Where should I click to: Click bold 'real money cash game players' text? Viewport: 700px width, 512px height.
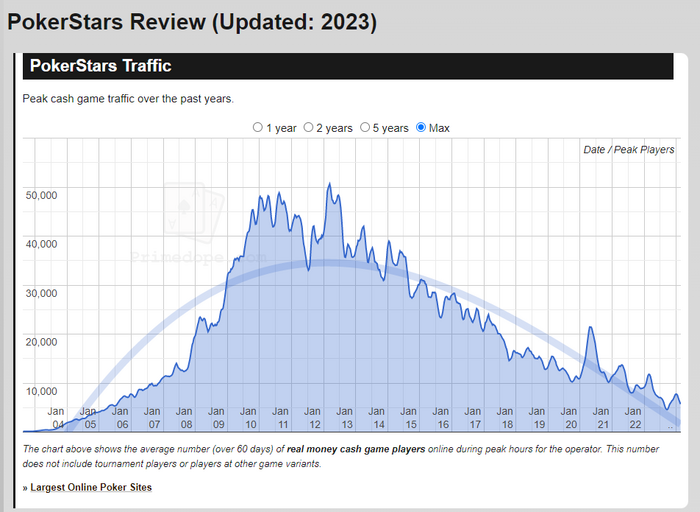click(x=356, y=449)
